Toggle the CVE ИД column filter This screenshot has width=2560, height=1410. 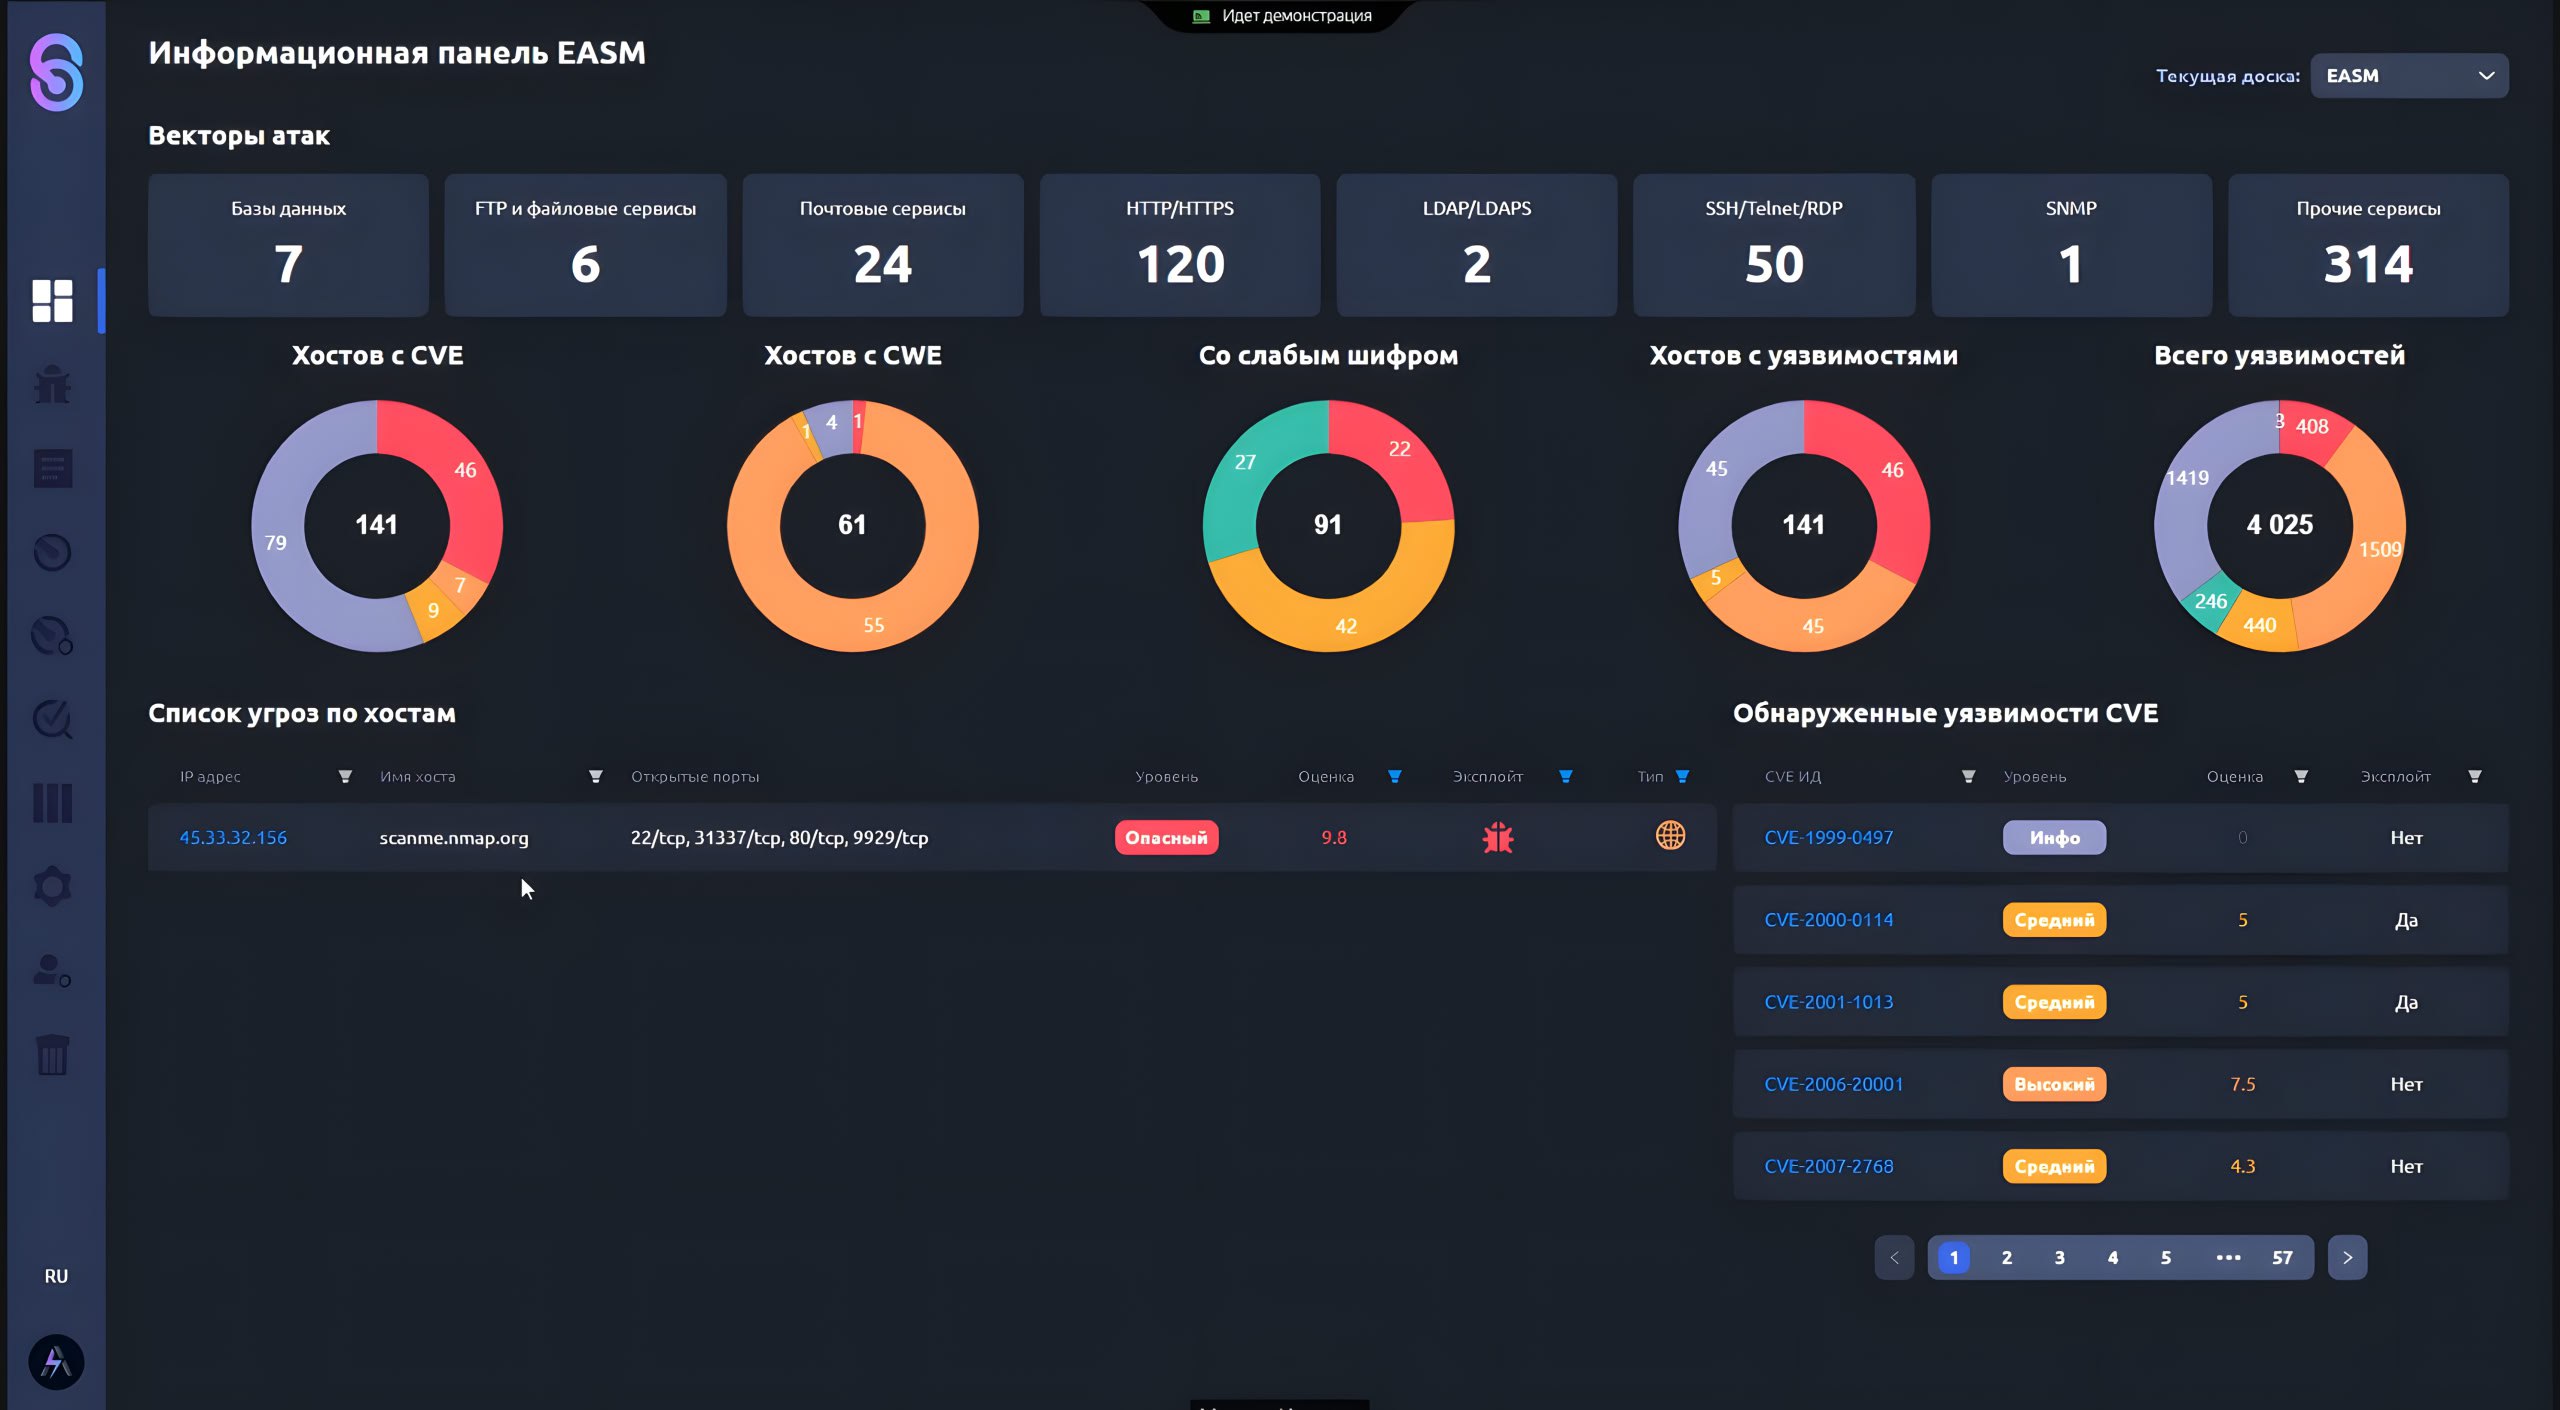1968,777
